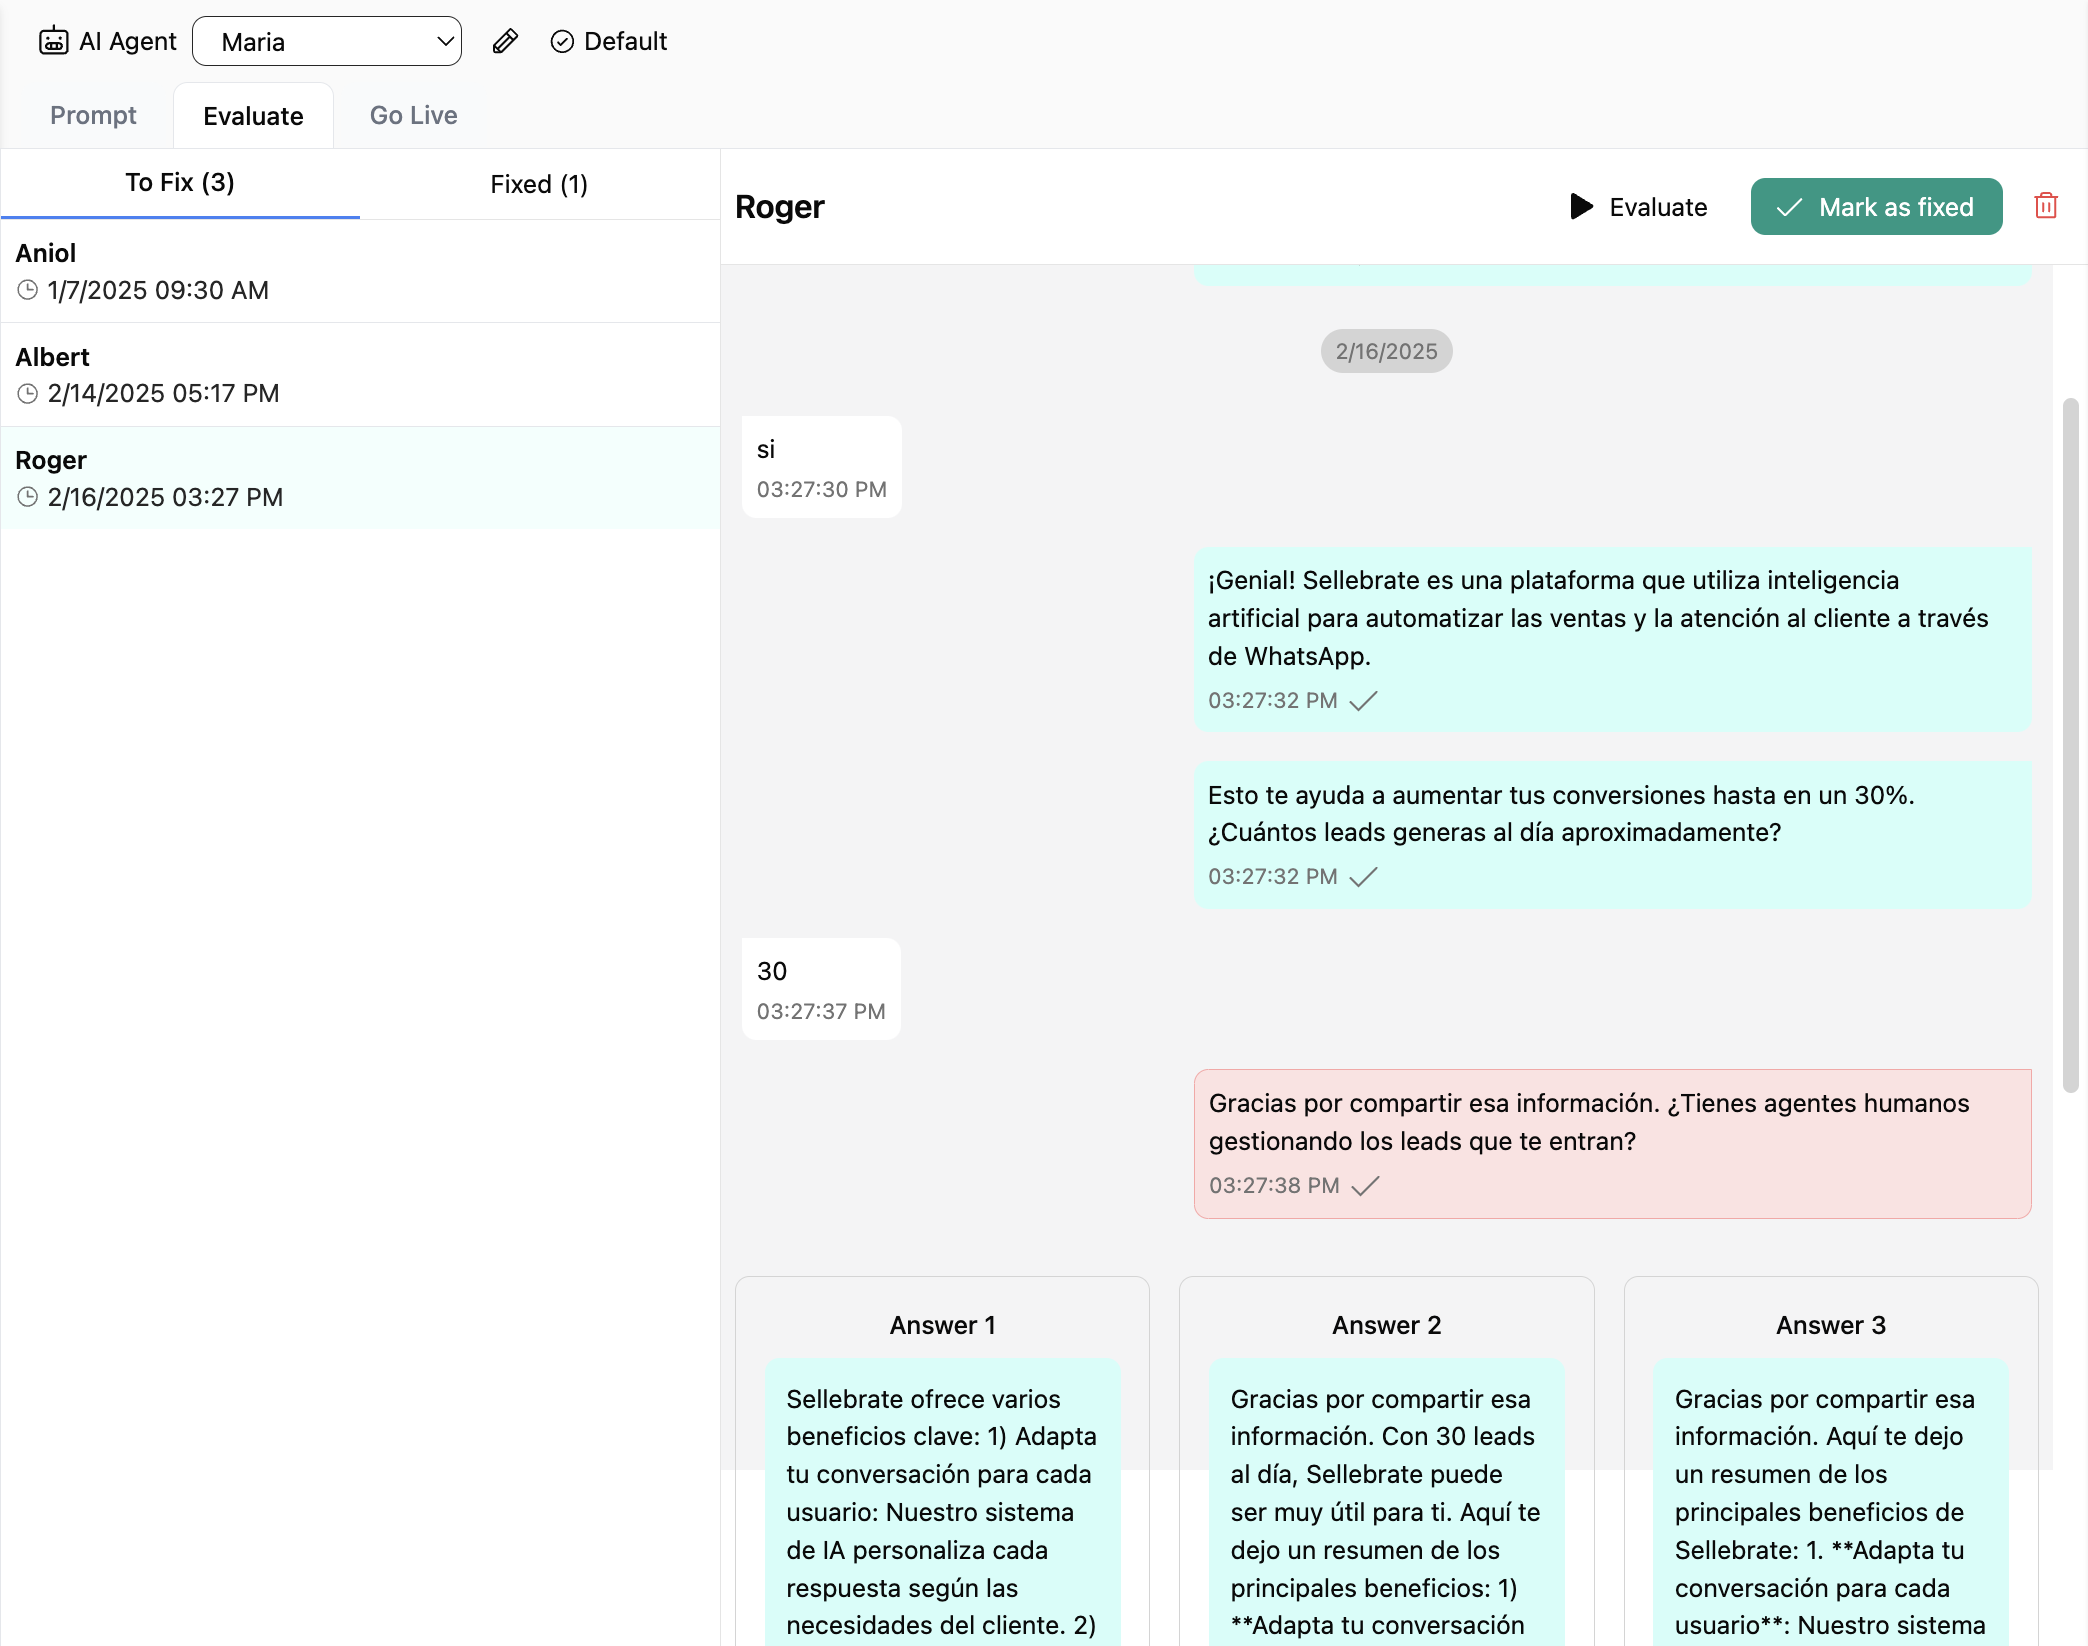Click the 2/16/2025 date separator

[1386, 351]
